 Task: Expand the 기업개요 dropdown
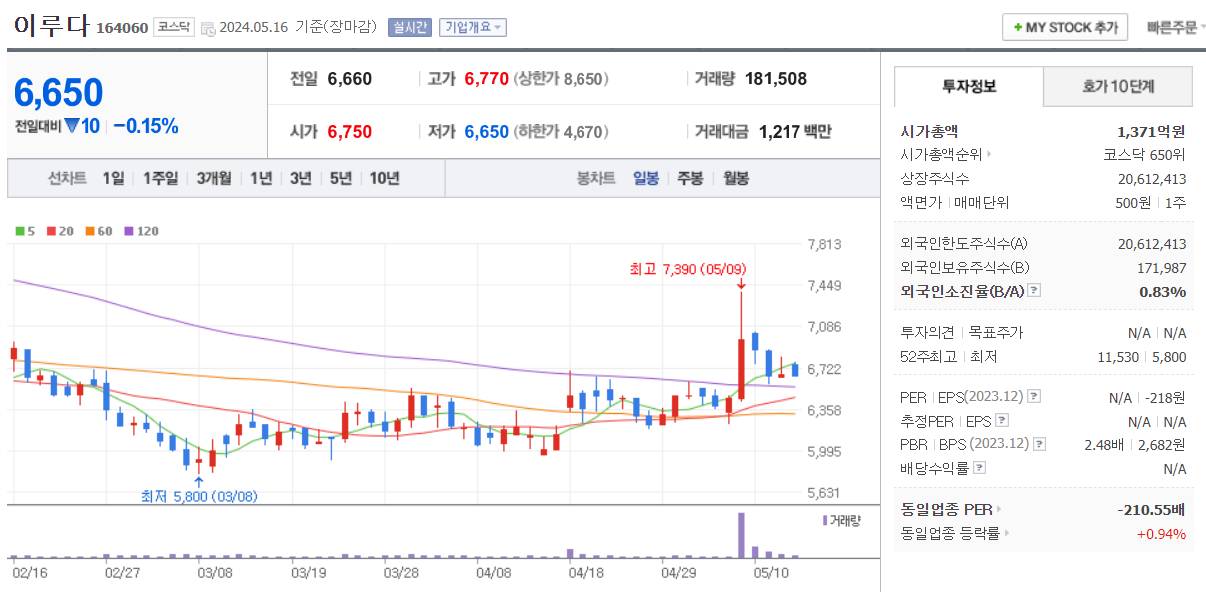click(x=473, y=26)
